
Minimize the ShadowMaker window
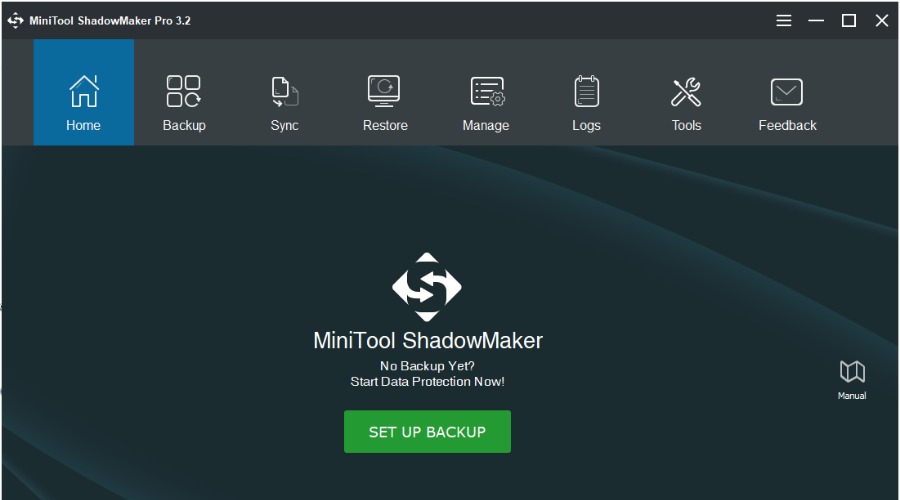pos(816,21)
